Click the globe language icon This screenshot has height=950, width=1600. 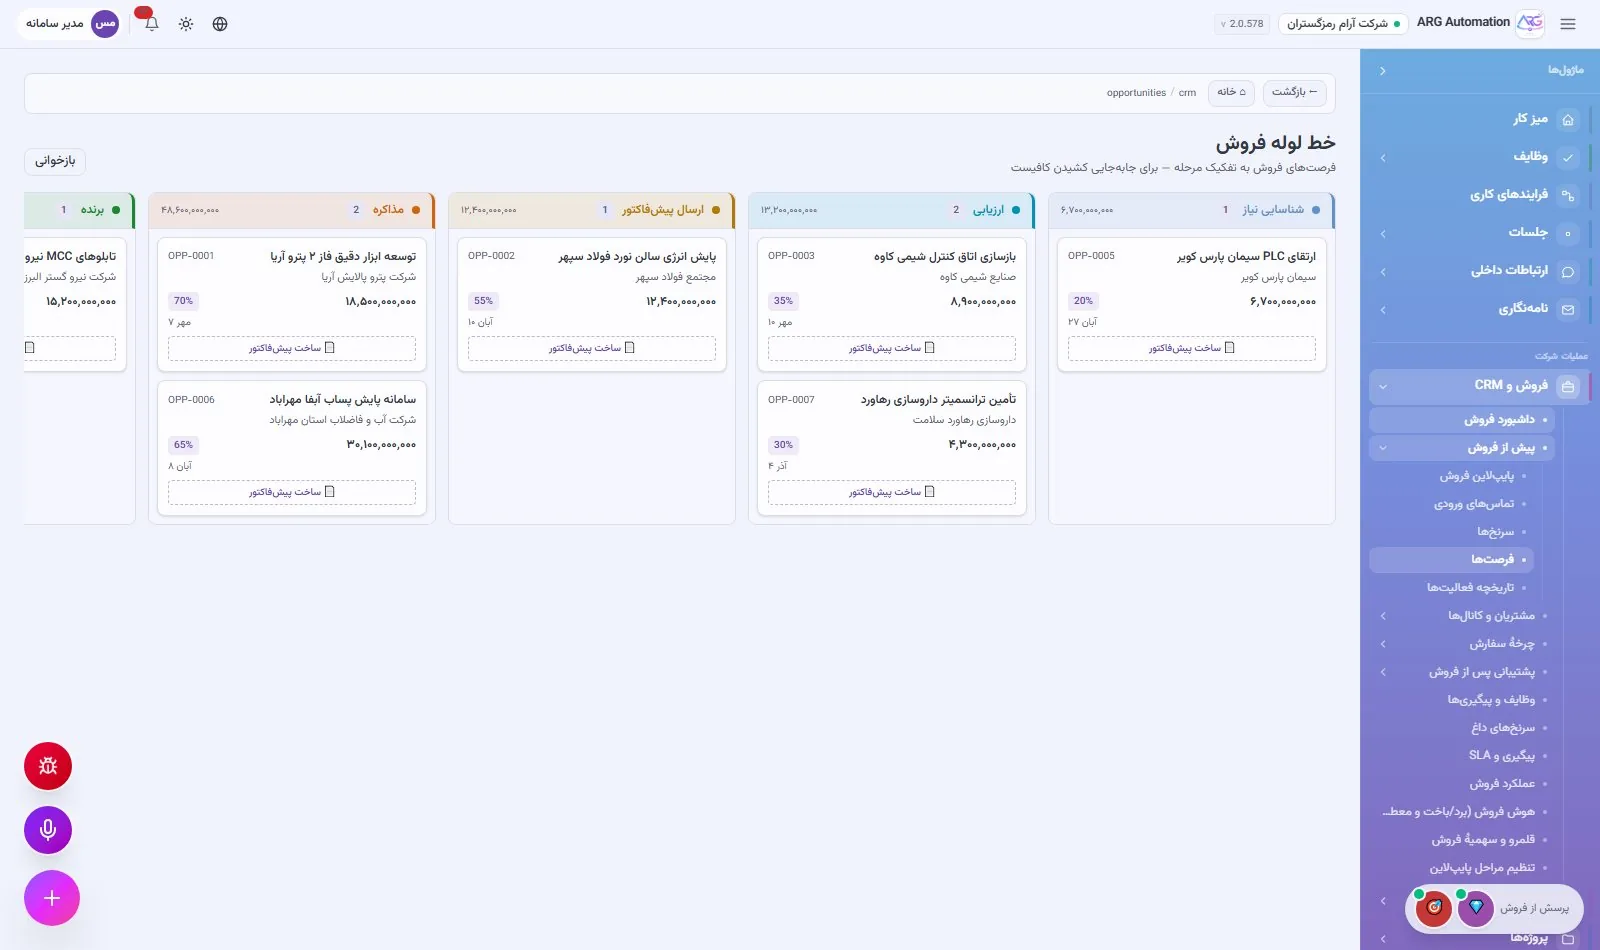(x=220, y=24)
